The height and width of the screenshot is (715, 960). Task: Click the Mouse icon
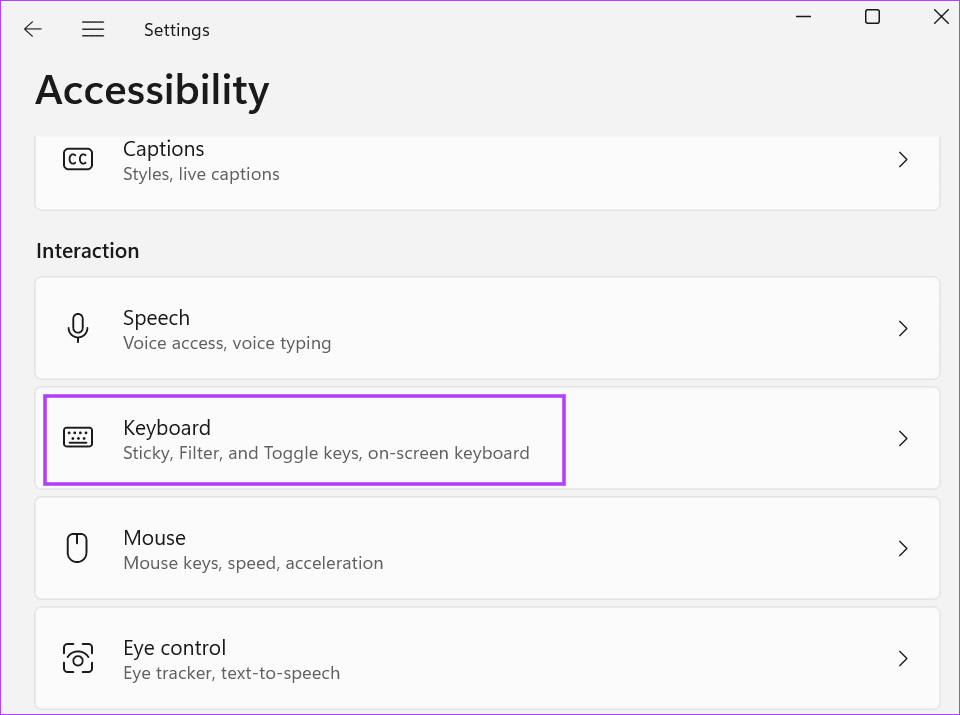coord(78,548)
